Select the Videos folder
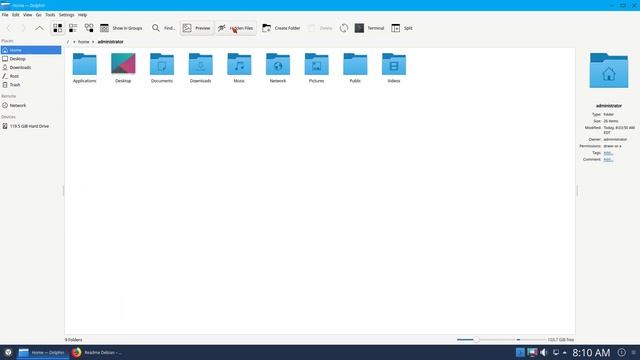 (x=394, y=68)
